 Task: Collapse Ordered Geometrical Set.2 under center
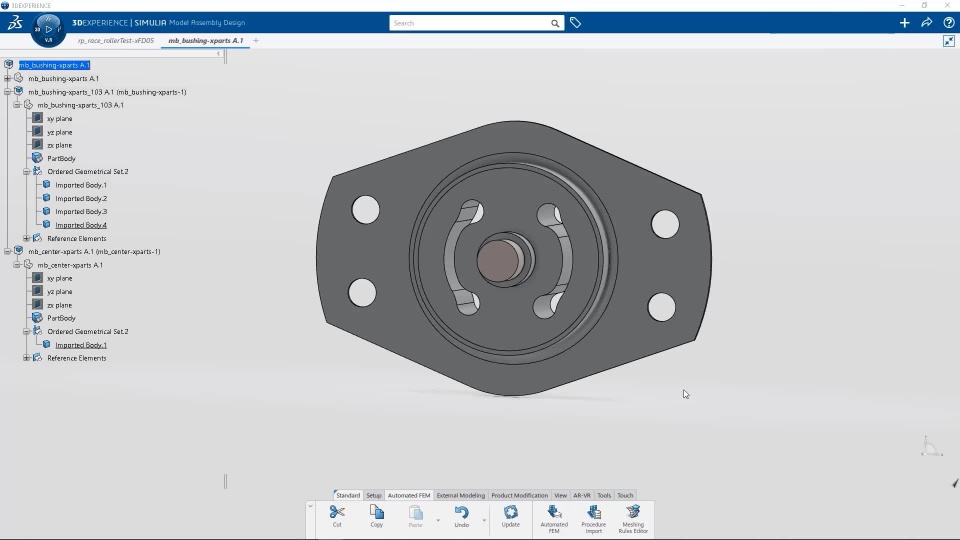tap(26, 332)
